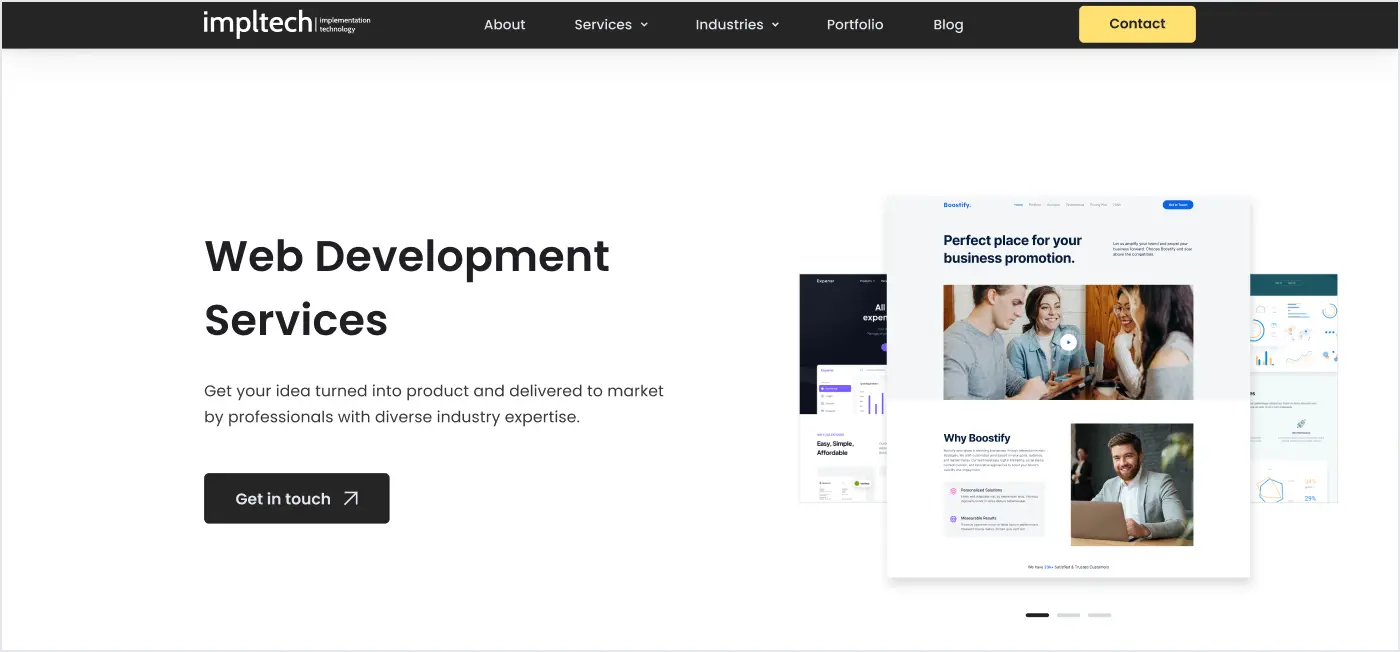Click the yellow Contact button
The height and width of the screenshot is (652, 1400).
(x=1136, y=24)
